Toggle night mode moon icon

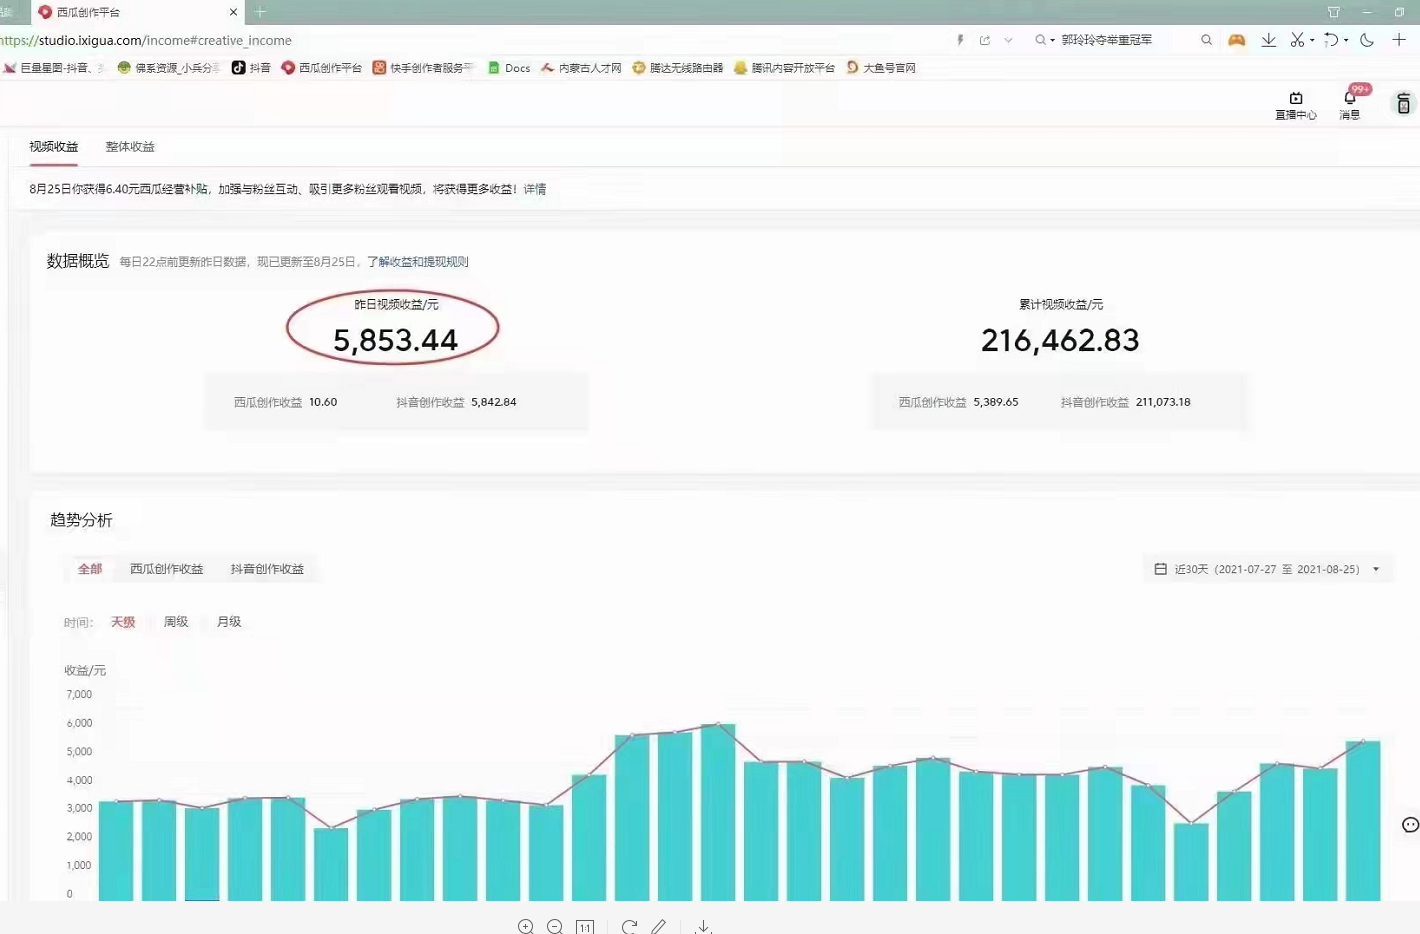click(1367, 40)
